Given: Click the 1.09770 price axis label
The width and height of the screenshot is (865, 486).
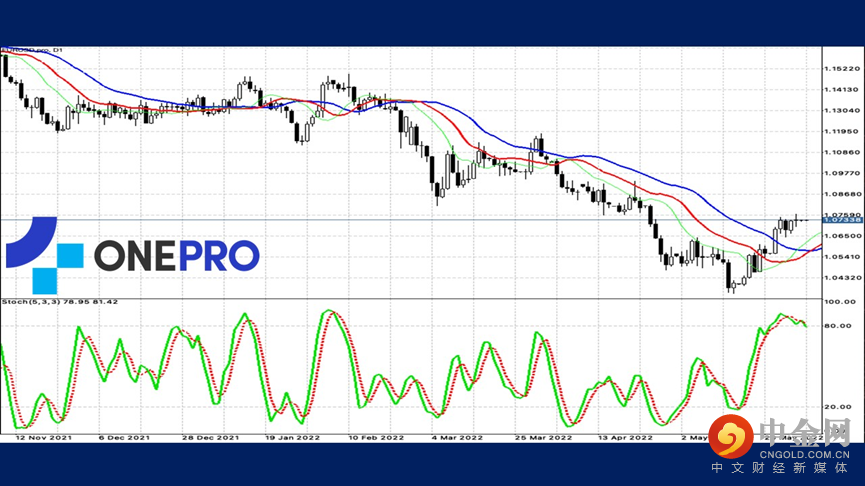Looking at the screenshot, I should point(842,173).
